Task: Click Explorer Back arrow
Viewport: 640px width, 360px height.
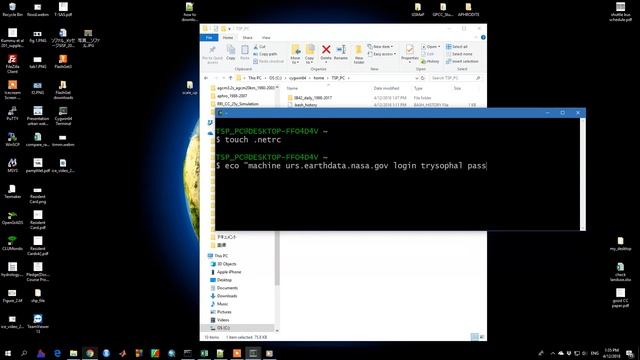Action: [206, 78]
